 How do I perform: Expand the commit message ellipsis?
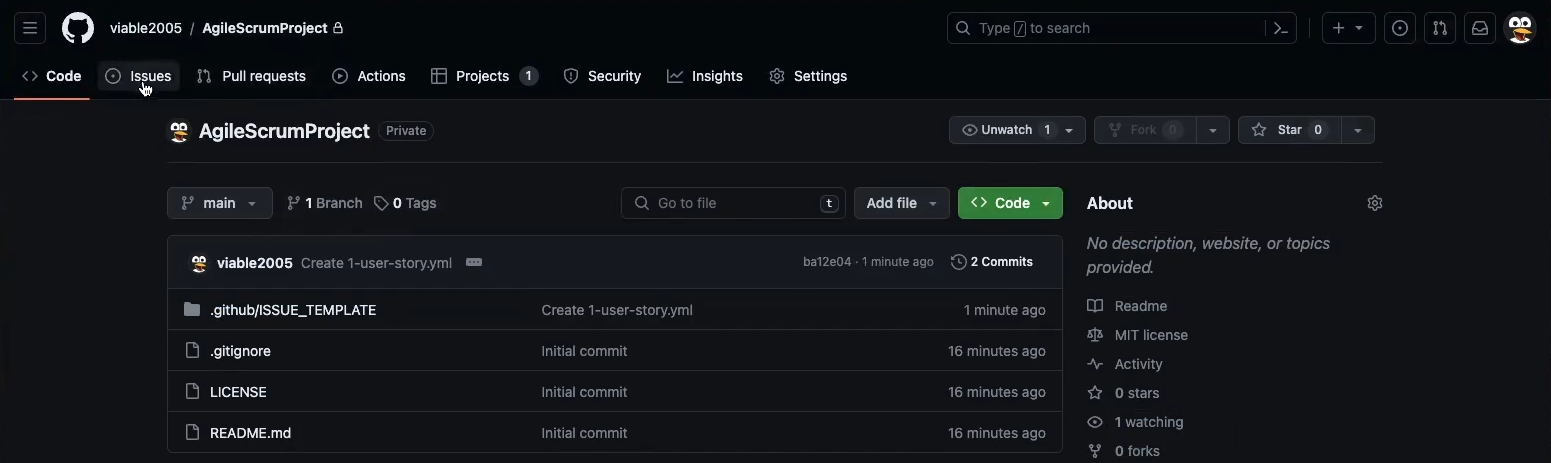(x=474, y=262)
